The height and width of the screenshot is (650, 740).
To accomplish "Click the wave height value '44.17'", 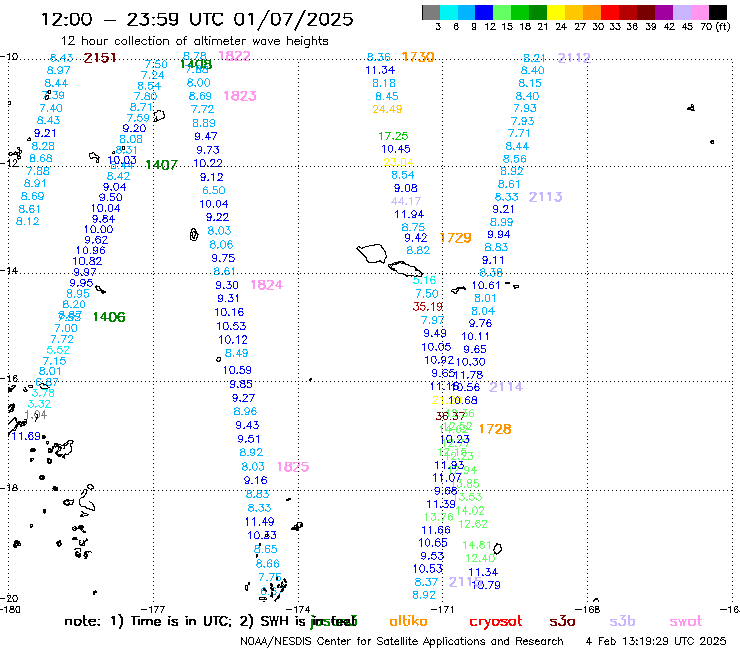I will pos(405,201).
